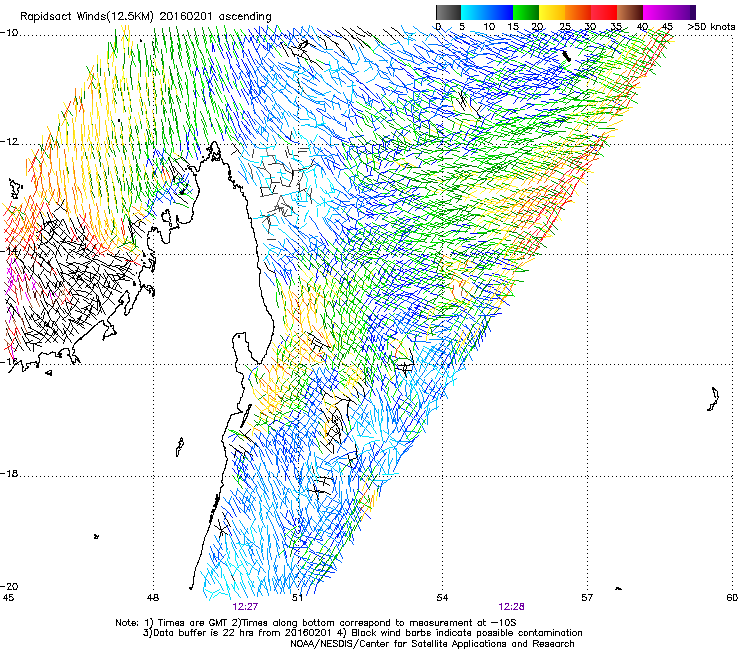Select the green 15-20 knots color band
The height and width of the screenshot is (650, 740).
pos(526,12)
